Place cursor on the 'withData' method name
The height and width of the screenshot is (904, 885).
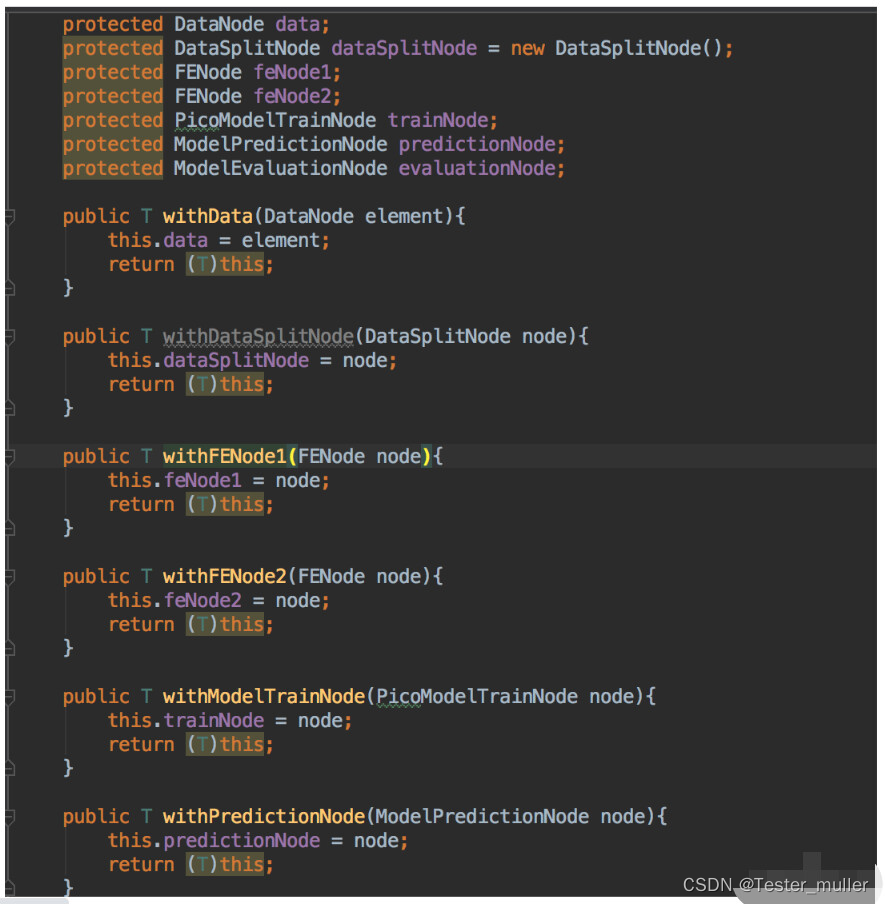point(208,216)
